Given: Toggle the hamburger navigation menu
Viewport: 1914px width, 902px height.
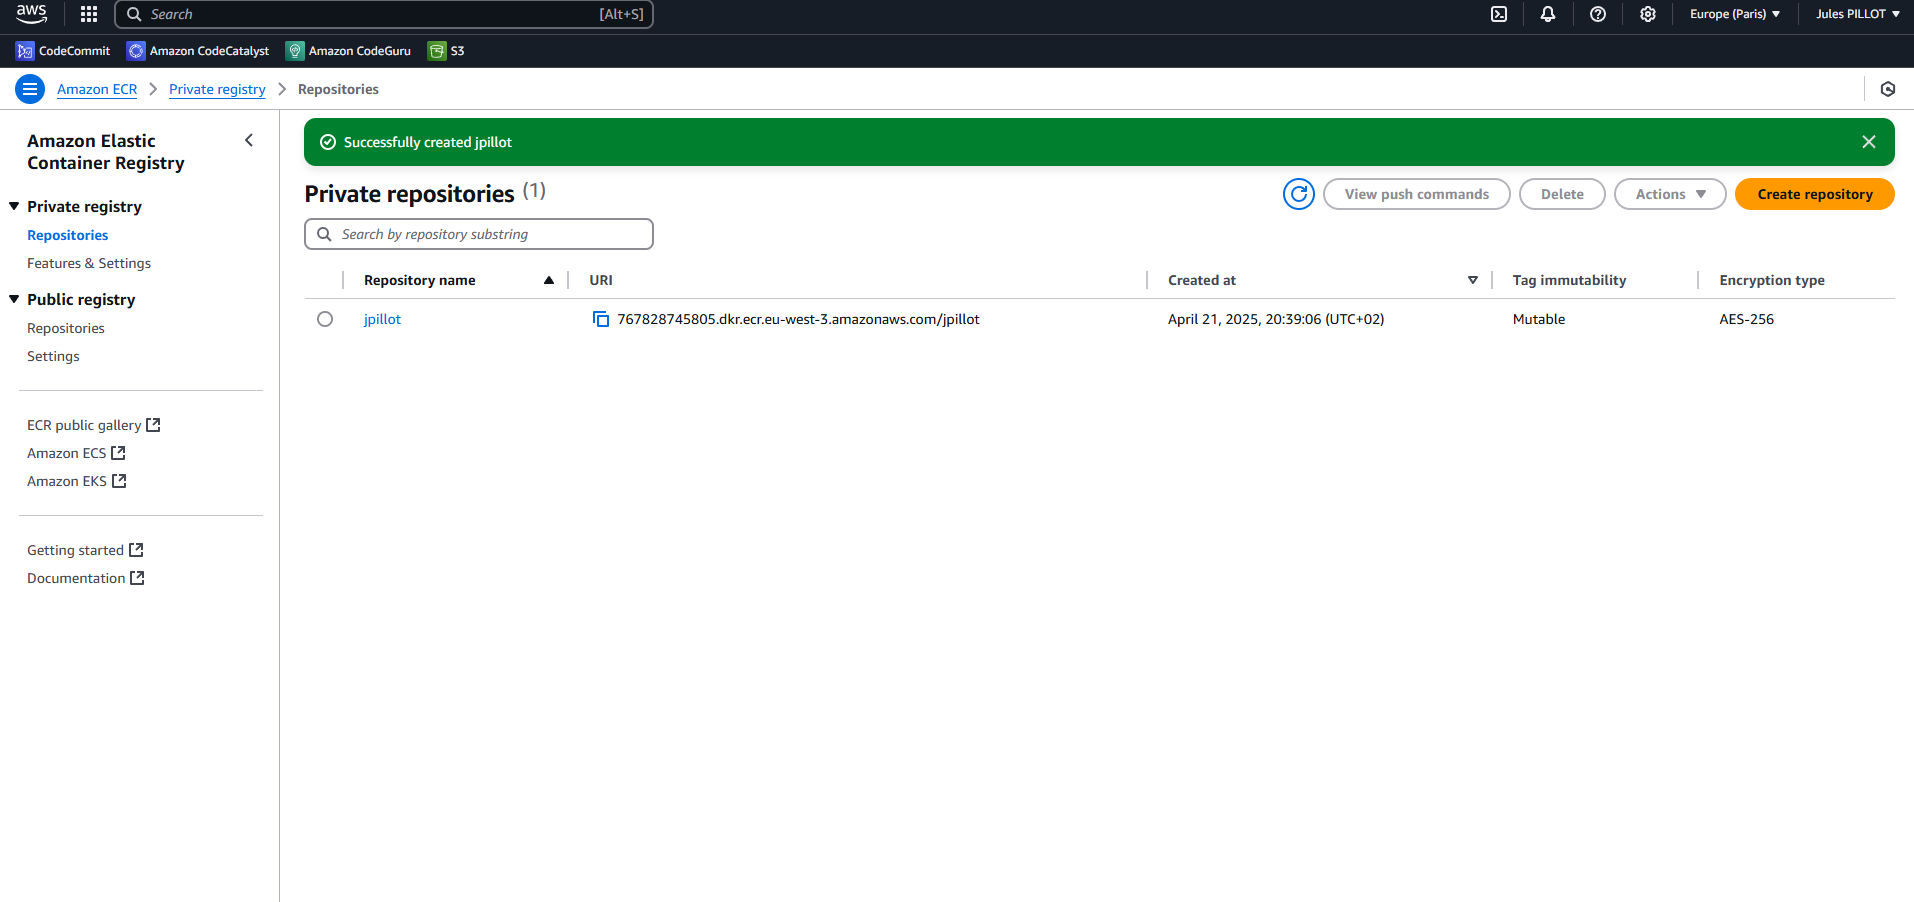Looking at the screenshot, I should tap(30, 89).
